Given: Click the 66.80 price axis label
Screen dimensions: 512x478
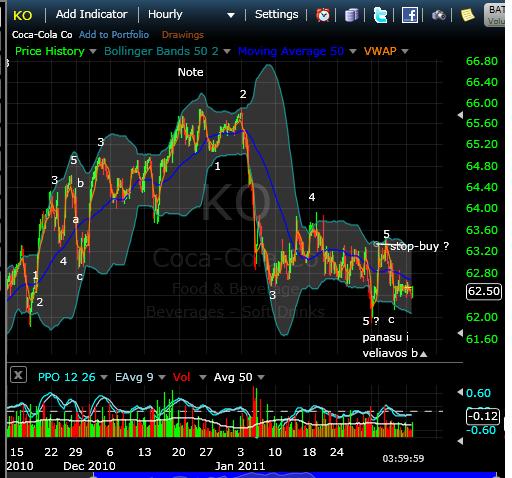Looking at the screenshot, I should pyautogui.click(x=482, y=61).
